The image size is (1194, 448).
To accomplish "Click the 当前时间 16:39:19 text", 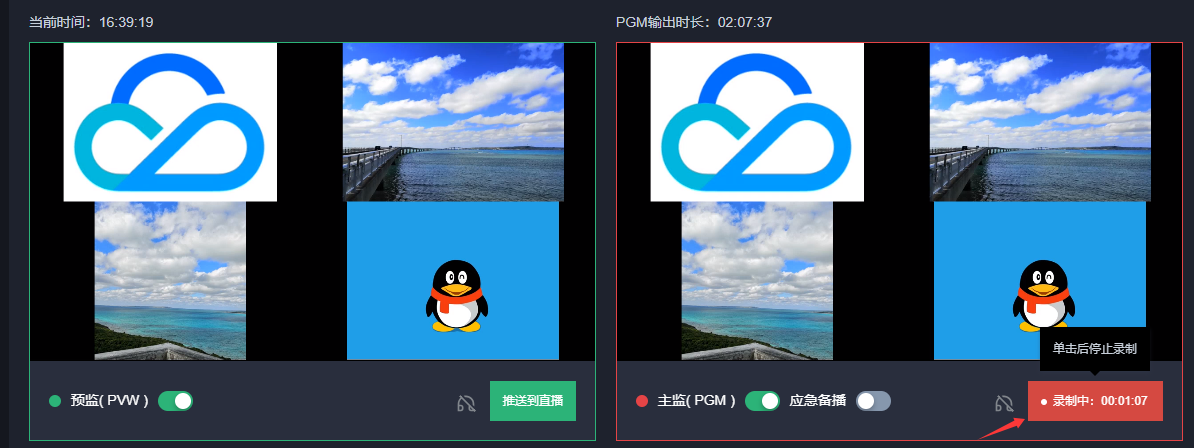I will click(x=91, y=22).
